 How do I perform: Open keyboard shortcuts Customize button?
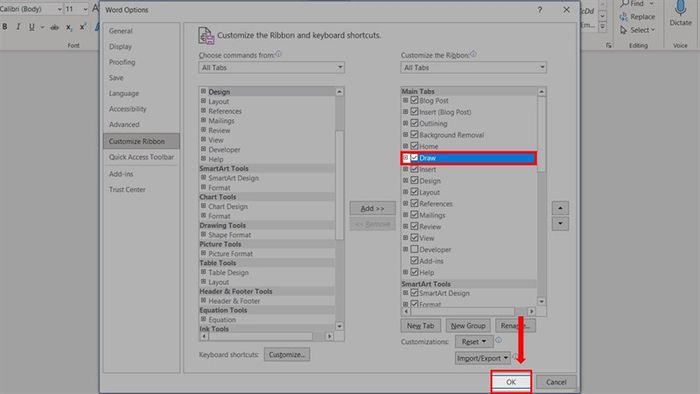tap(287, 355)
